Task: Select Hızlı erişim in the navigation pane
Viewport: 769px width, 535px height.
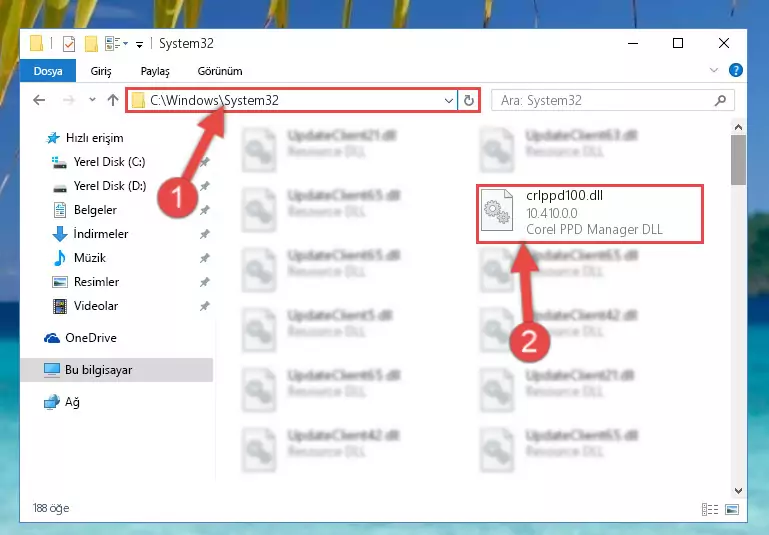Action: pyautogui.click(x=94, y=138)
